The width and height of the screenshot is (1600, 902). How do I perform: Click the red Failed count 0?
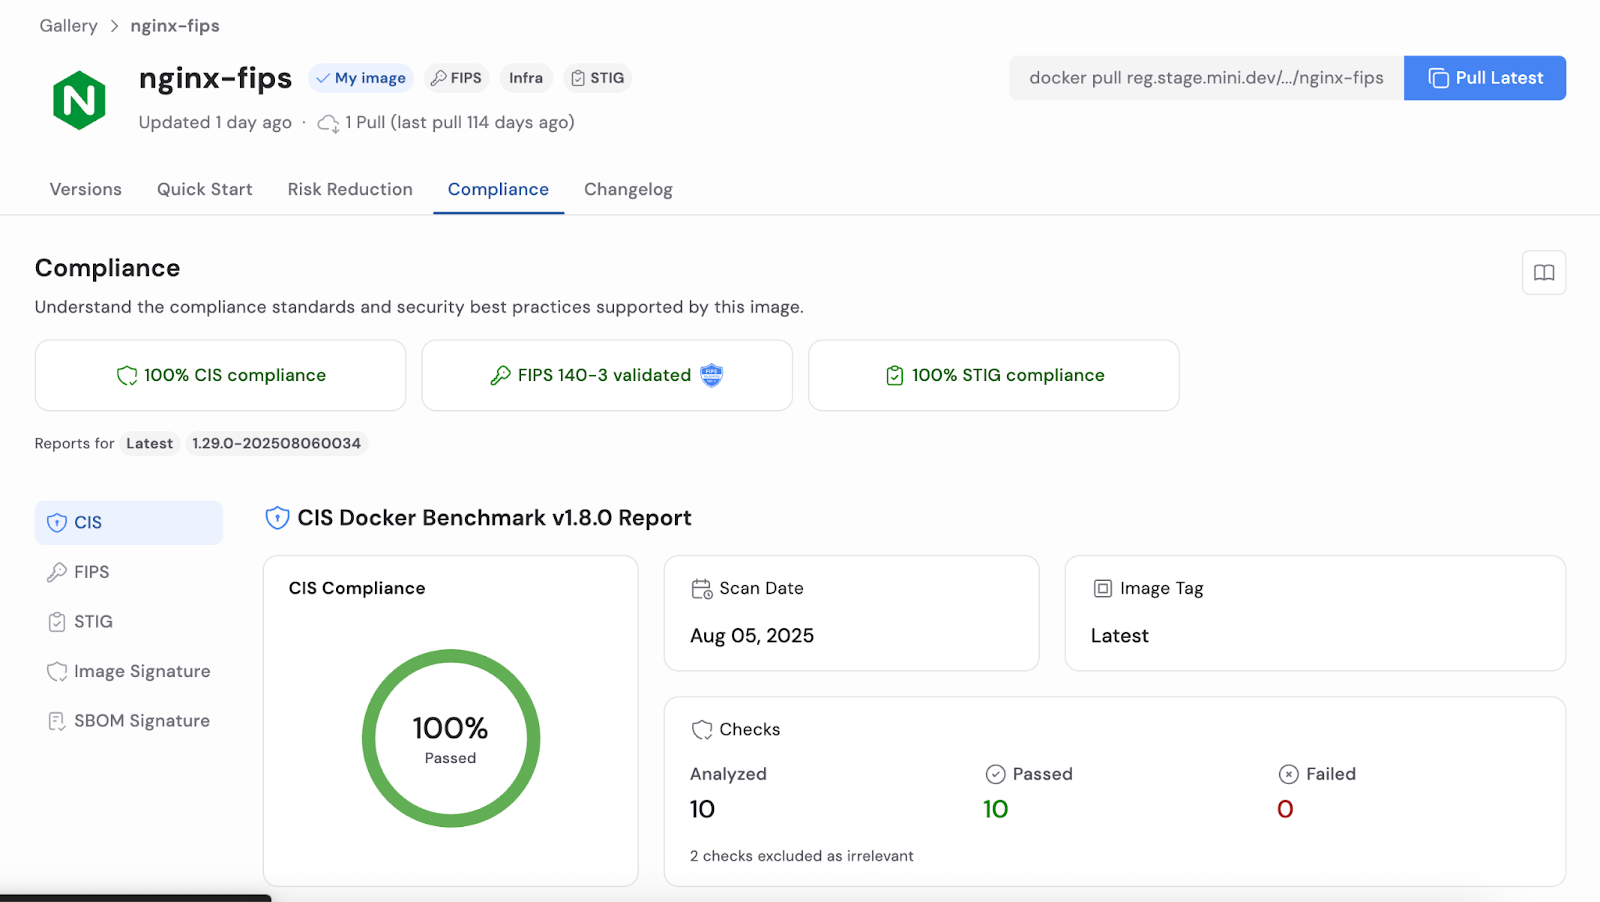[1286, 809]
